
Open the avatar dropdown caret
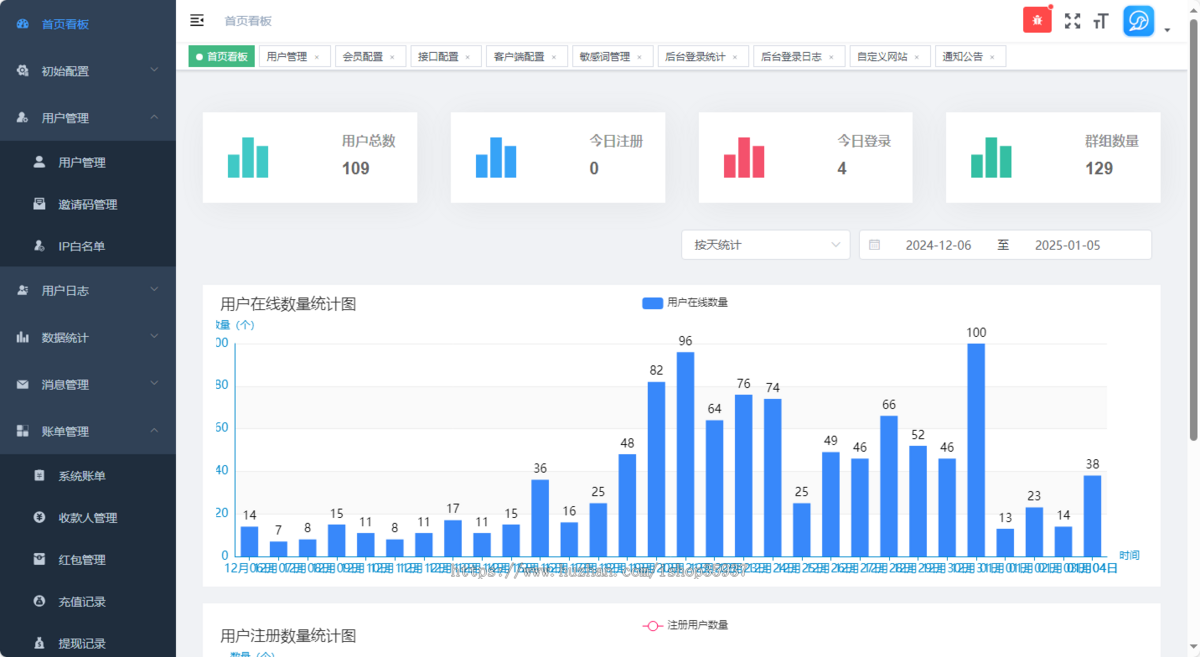[1167, 30]
